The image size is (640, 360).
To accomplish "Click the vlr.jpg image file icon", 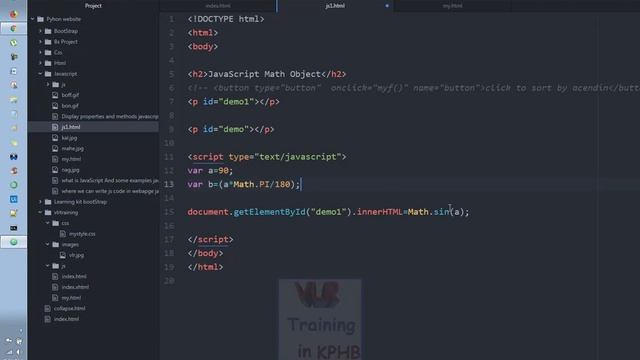I will [x=62, y=255].
